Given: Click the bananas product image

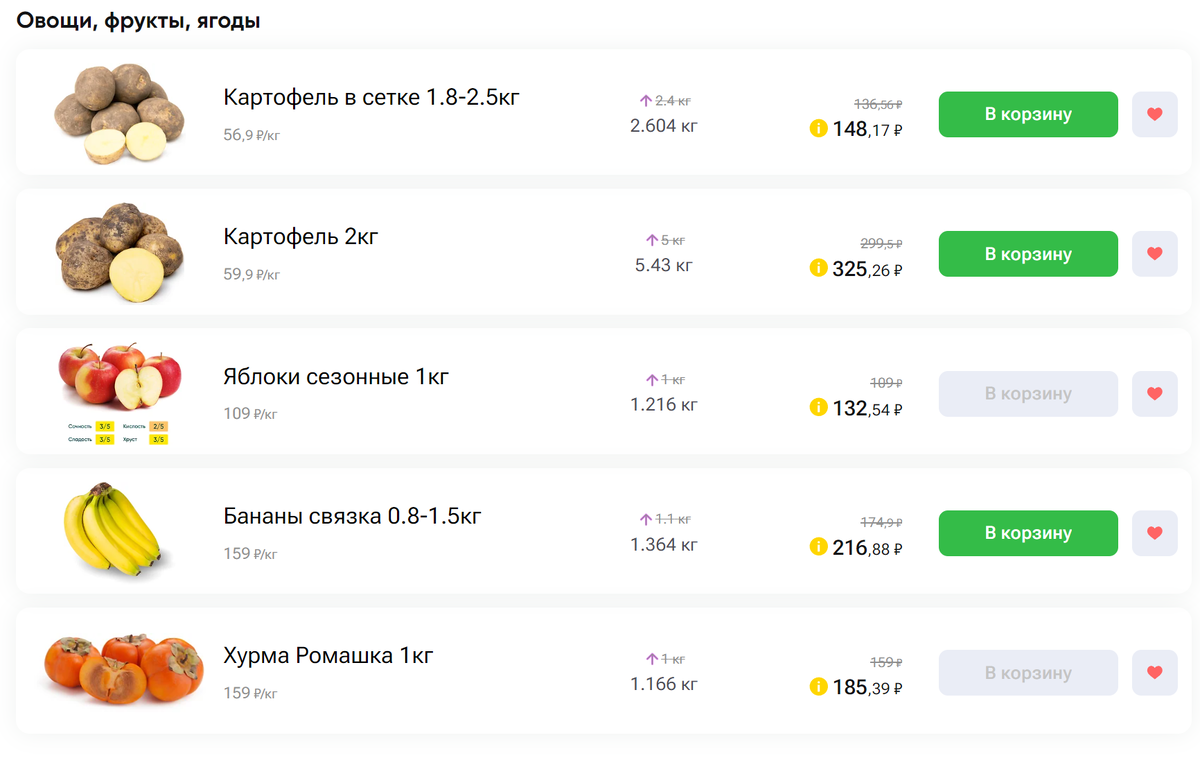Looking at the screenshot, I should point(112,529).
